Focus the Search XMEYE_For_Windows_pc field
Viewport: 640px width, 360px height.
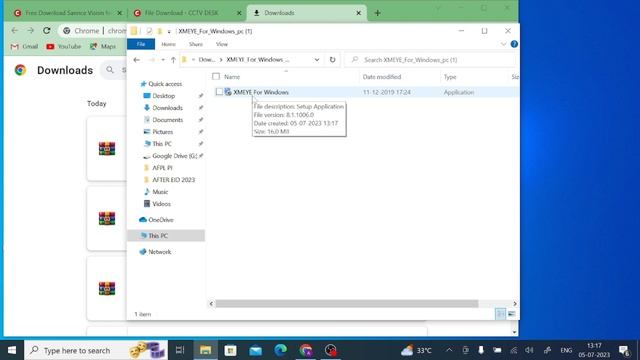click(x=429, y=60)
